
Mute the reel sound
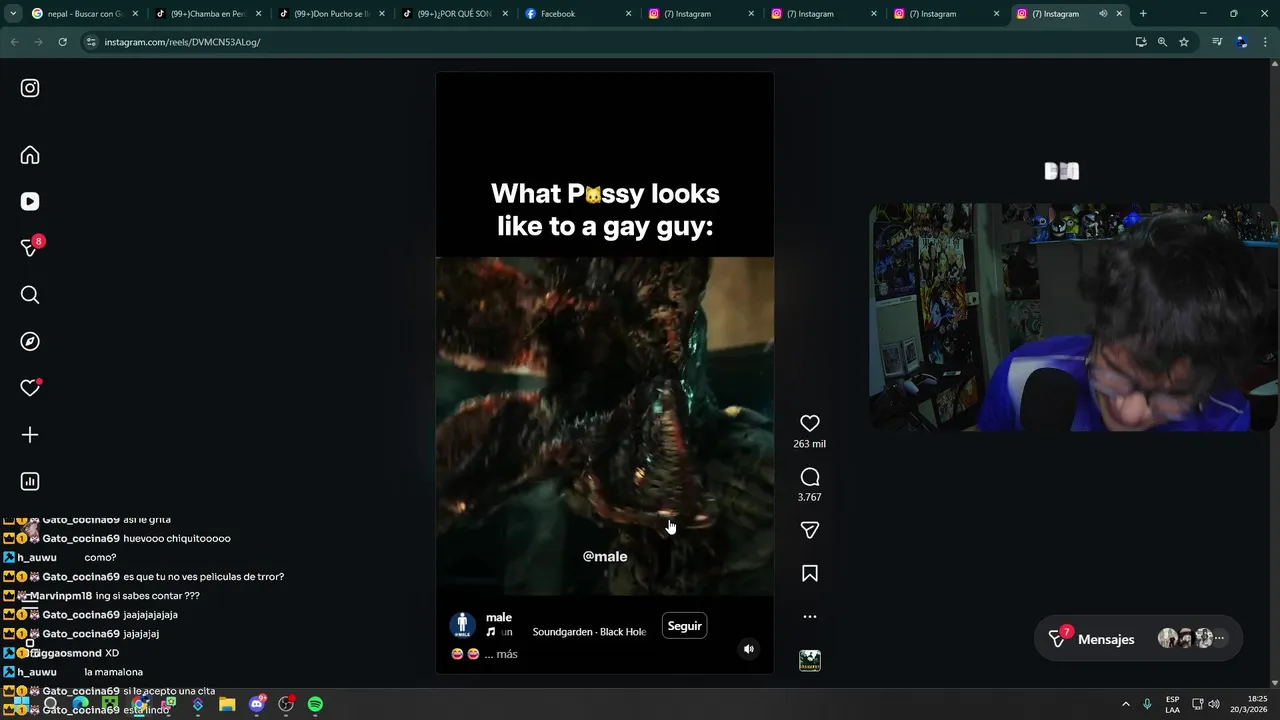(748, 649)
